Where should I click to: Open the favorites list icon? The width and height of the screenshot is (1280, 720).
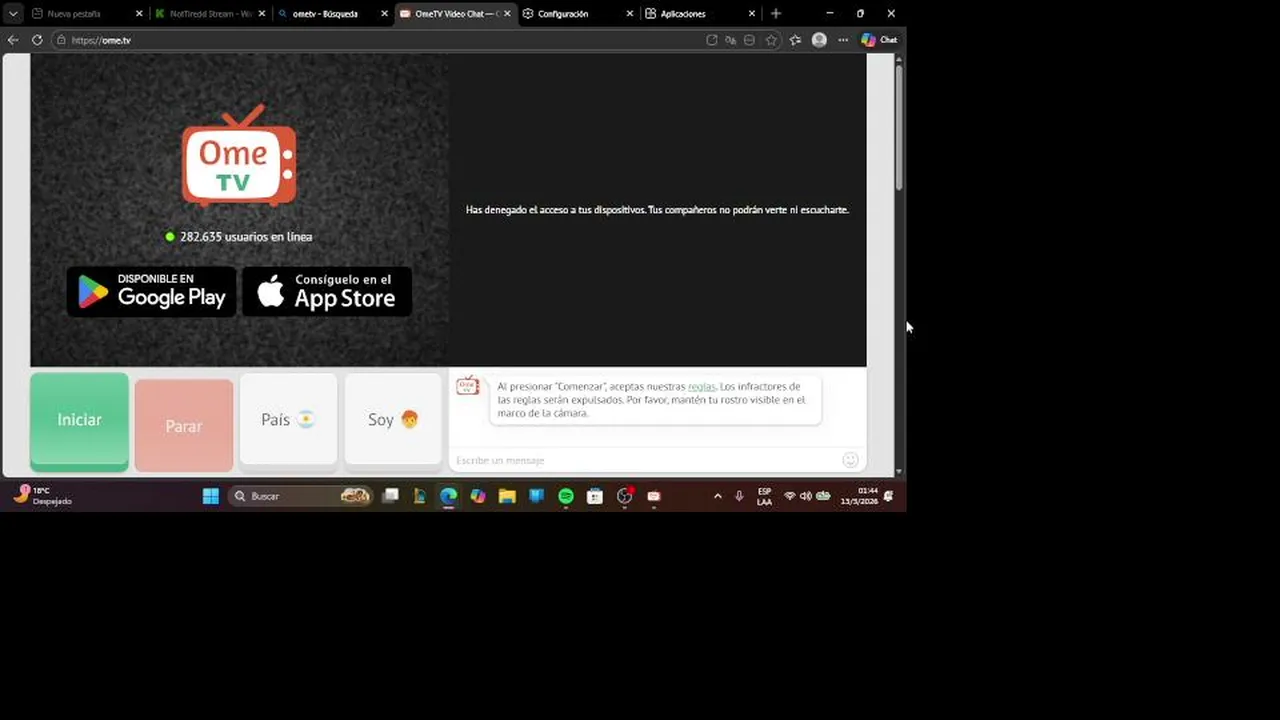tap(795, 40)
